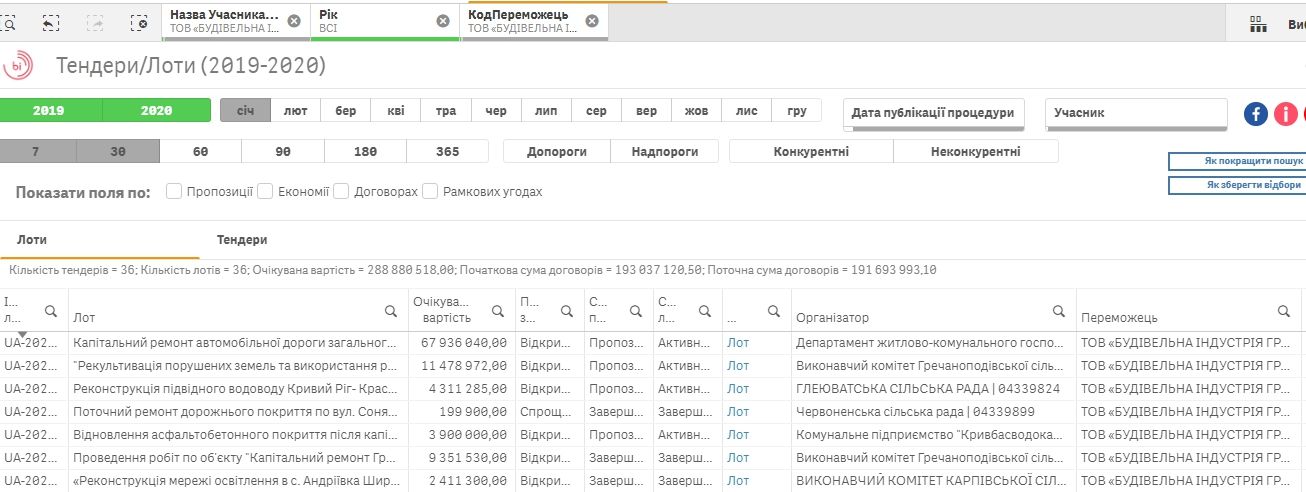Screen dimensions: 1306x492
Task: Filter by Надпороги procedures
Action: pyautogui.click(x=665, y=152)
